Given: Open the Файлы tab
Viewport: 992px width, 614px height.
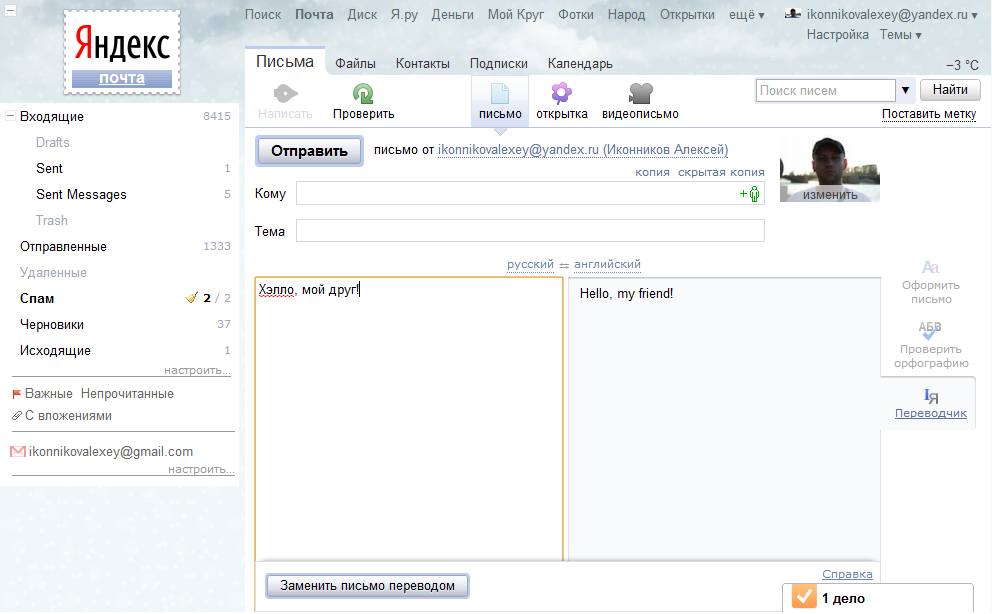Looking at the screenshot, I should coord(355,64).
